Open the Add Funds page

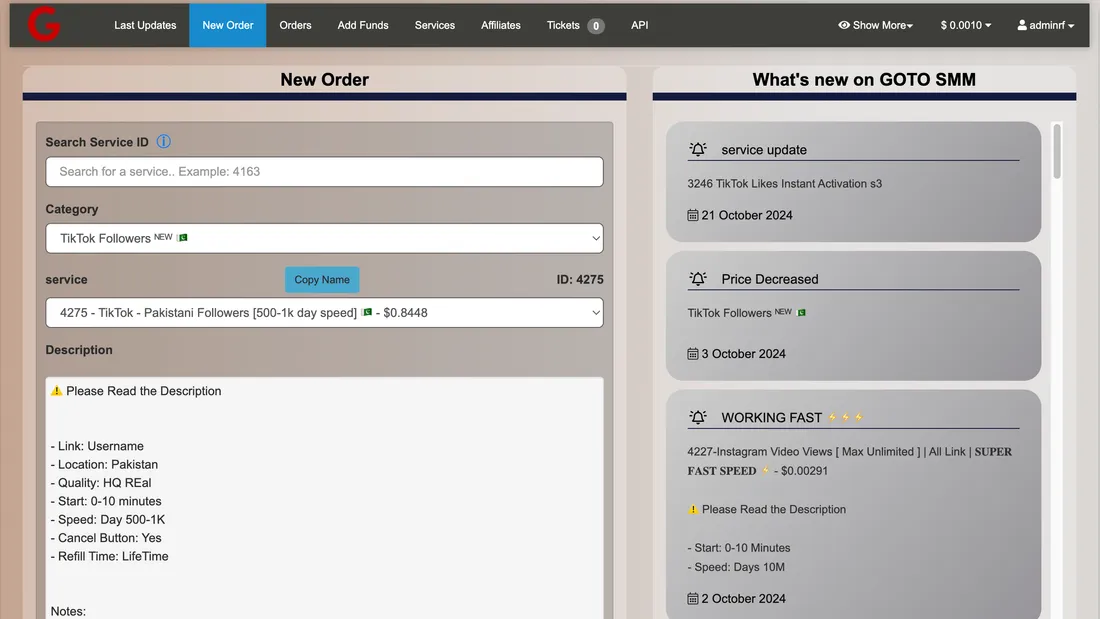(x=363, y=25)
